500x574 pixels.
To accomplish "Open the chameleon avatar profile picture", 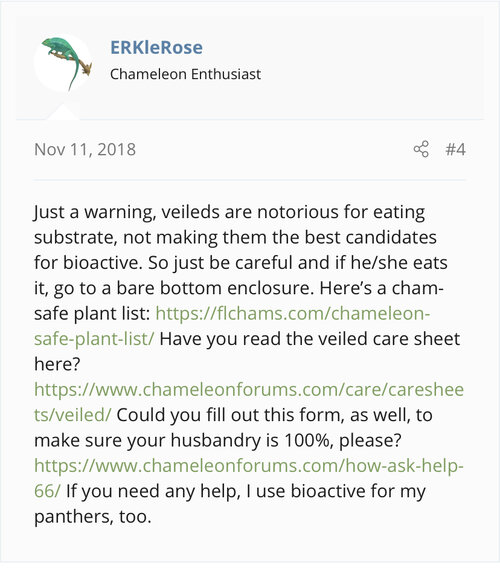I will click(x=63, y=63).
